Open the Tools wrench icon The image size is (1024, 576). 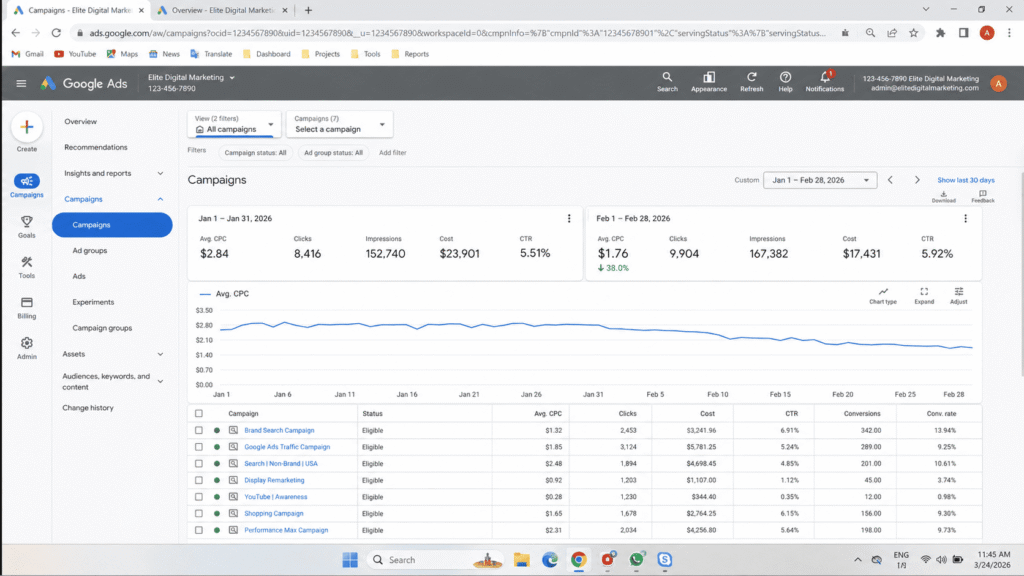click(27, 262)
